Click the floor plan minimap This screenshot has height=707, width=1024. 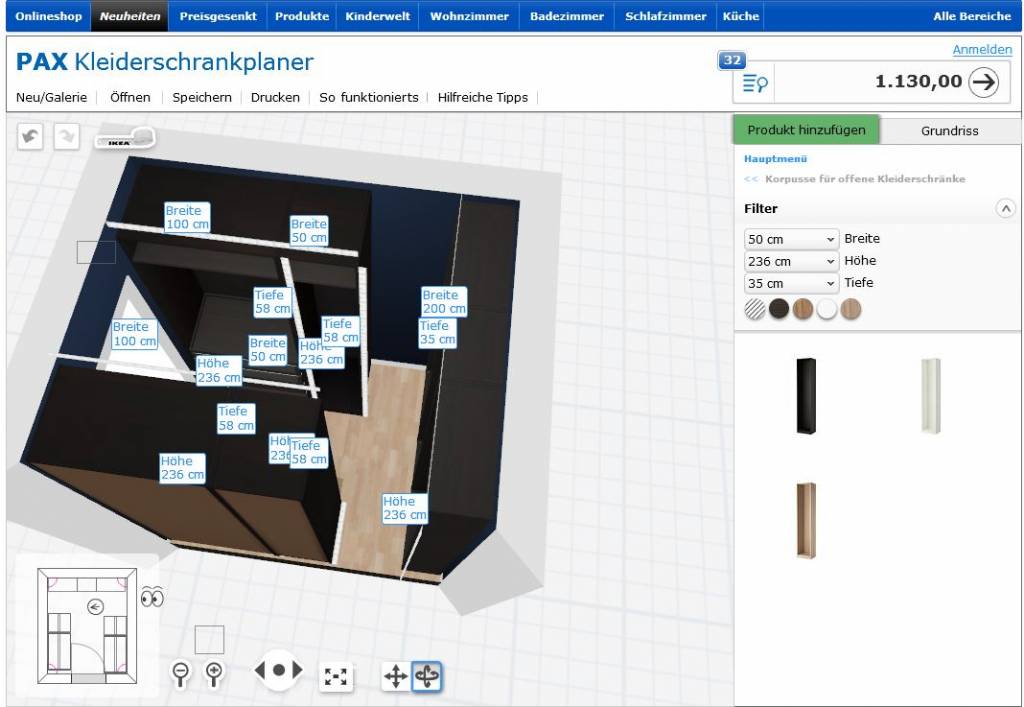[x=87, y=626]
